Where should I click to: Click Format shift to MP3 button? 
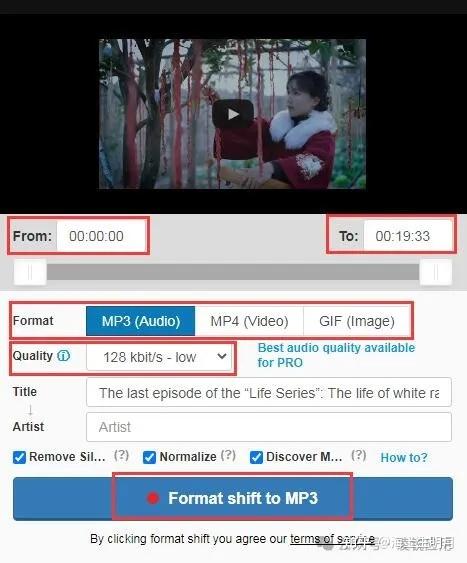click(x=233, y=498)
